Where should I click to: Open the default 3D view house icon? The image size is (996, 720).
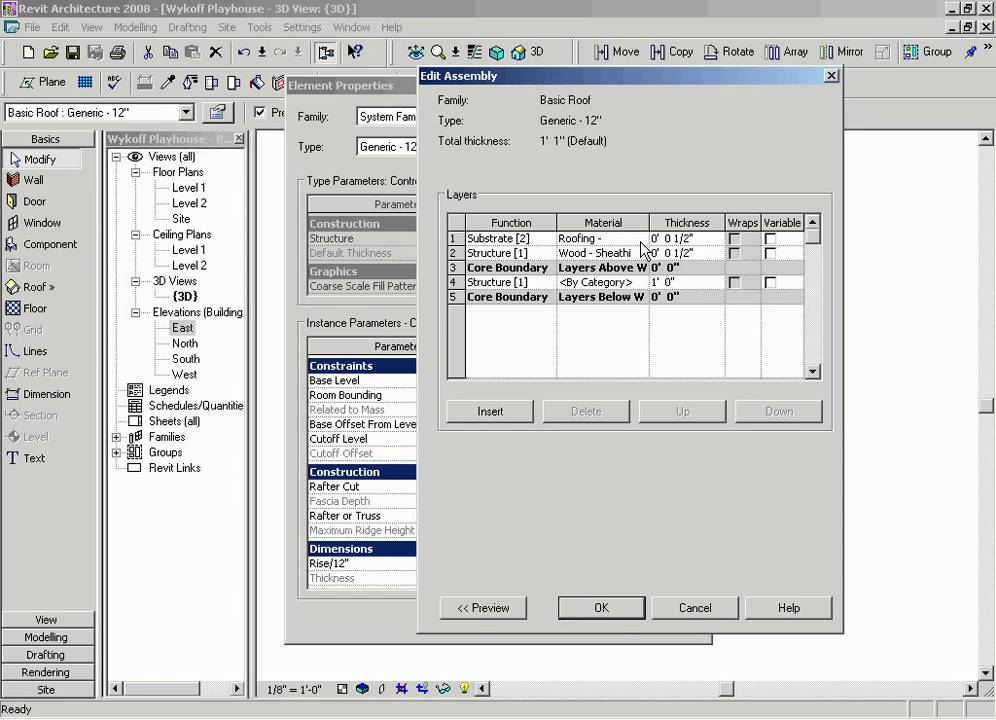click(x=518, y=52)
